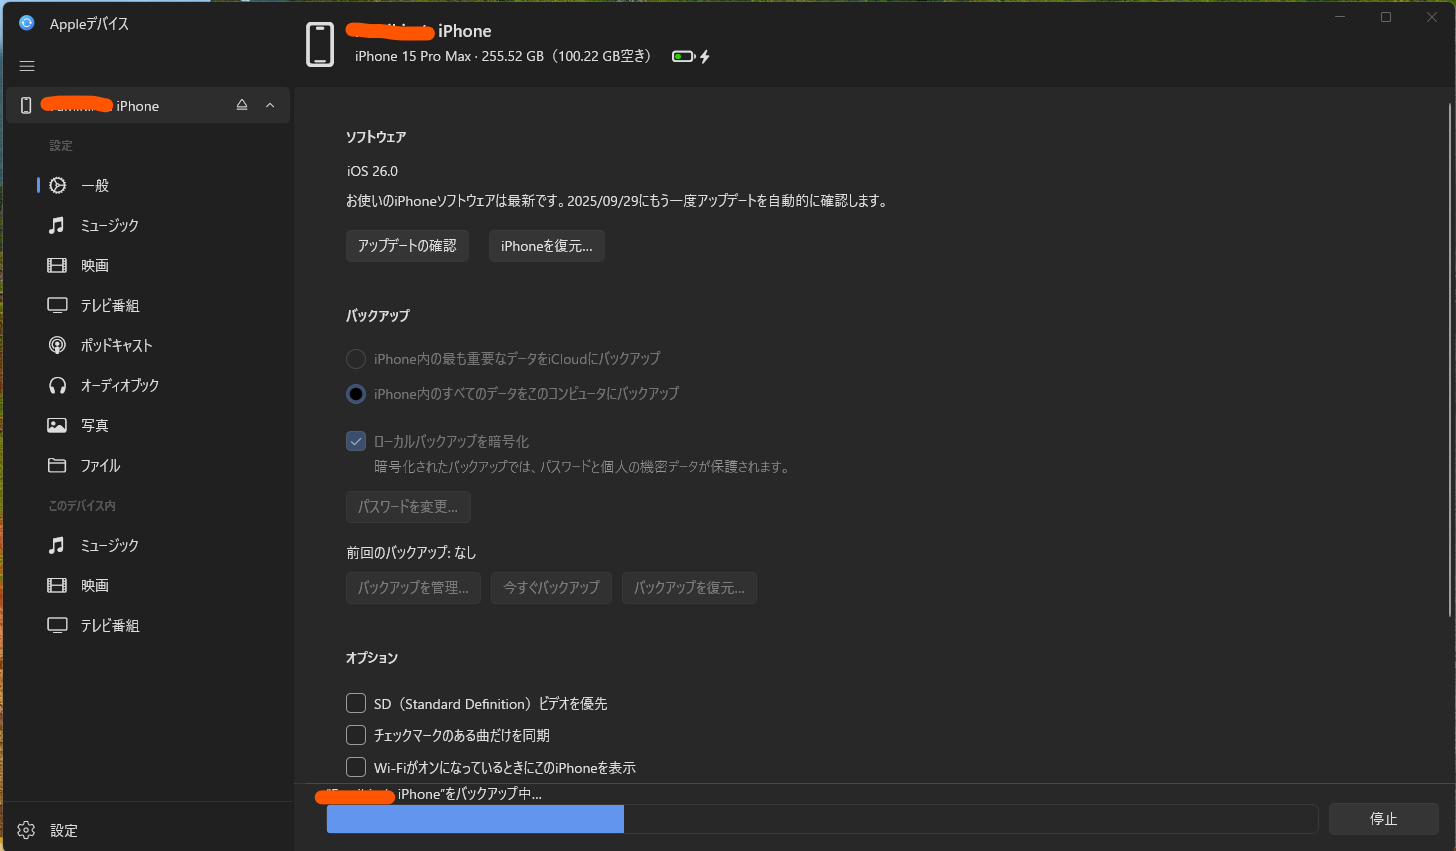Screen dimensions: 1456x851
Task: Click パスワードを変更... button
Action: point(408,507)
